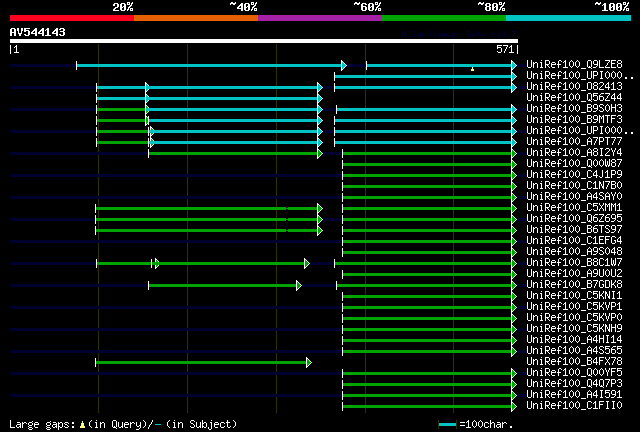The height and width of the screenshot is (432, 640).
Task: Click the ~100% legend label
Action: (x=612, y=7)
